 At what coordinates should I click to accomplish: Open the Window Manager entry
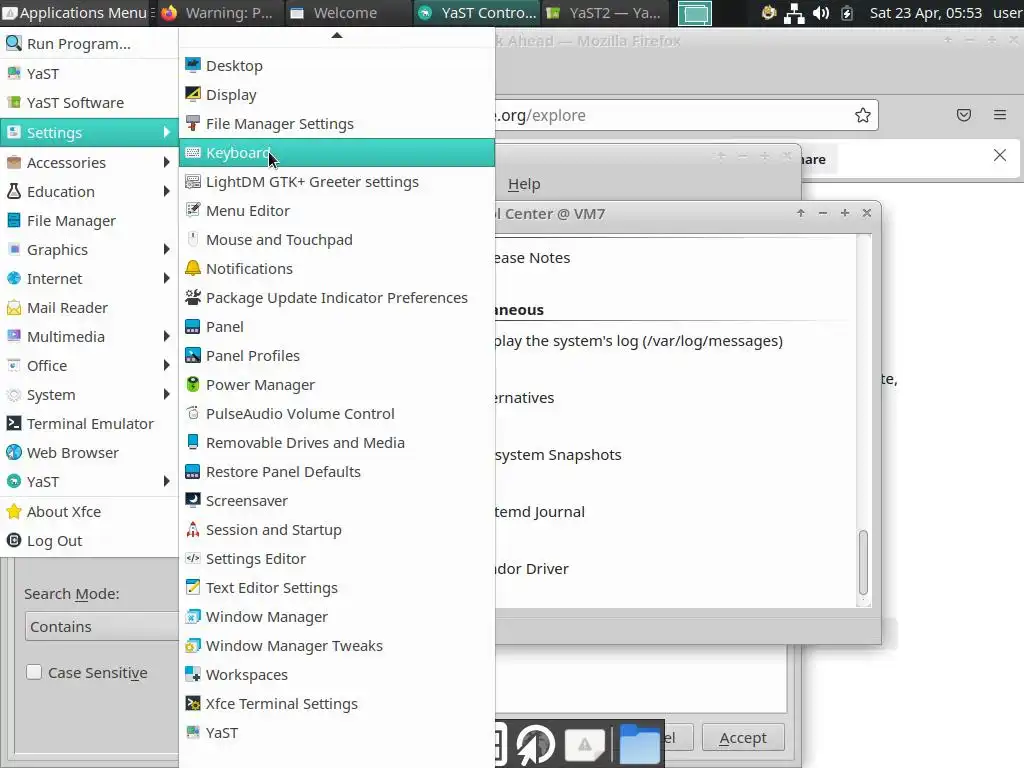click(x=337, y=616)
